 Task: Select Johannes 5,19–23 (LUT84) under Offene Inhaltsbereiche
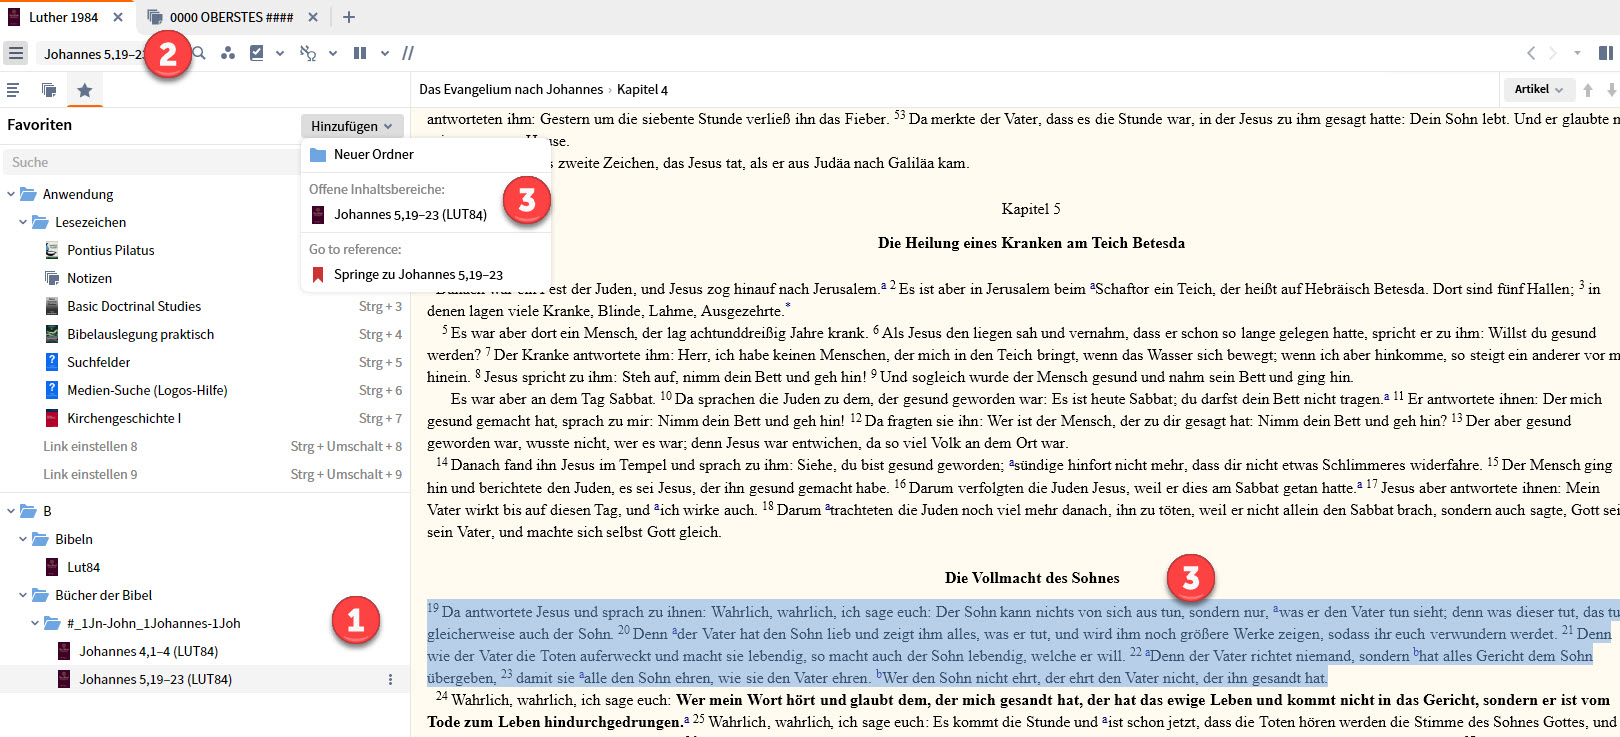(425, 214)
